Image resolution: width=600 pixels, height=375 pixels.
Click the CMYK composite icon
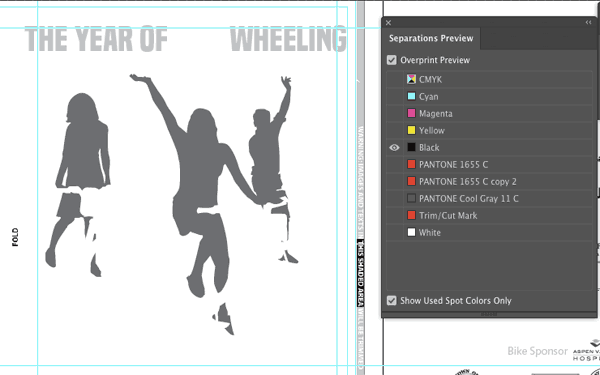point(411,79)
